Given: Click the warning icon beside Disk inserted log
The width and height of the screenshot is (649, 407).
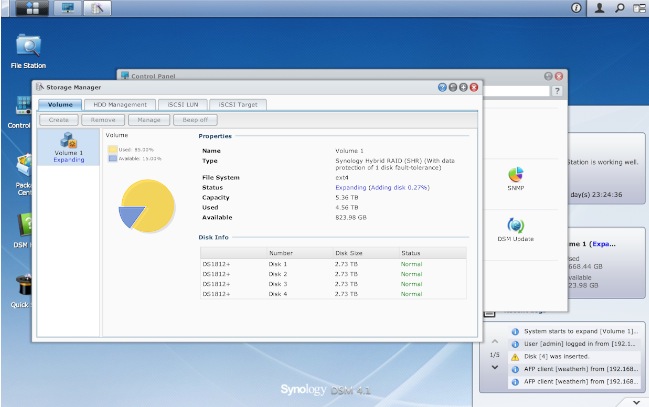Looking at the screenshot, I should coord(515,356).
